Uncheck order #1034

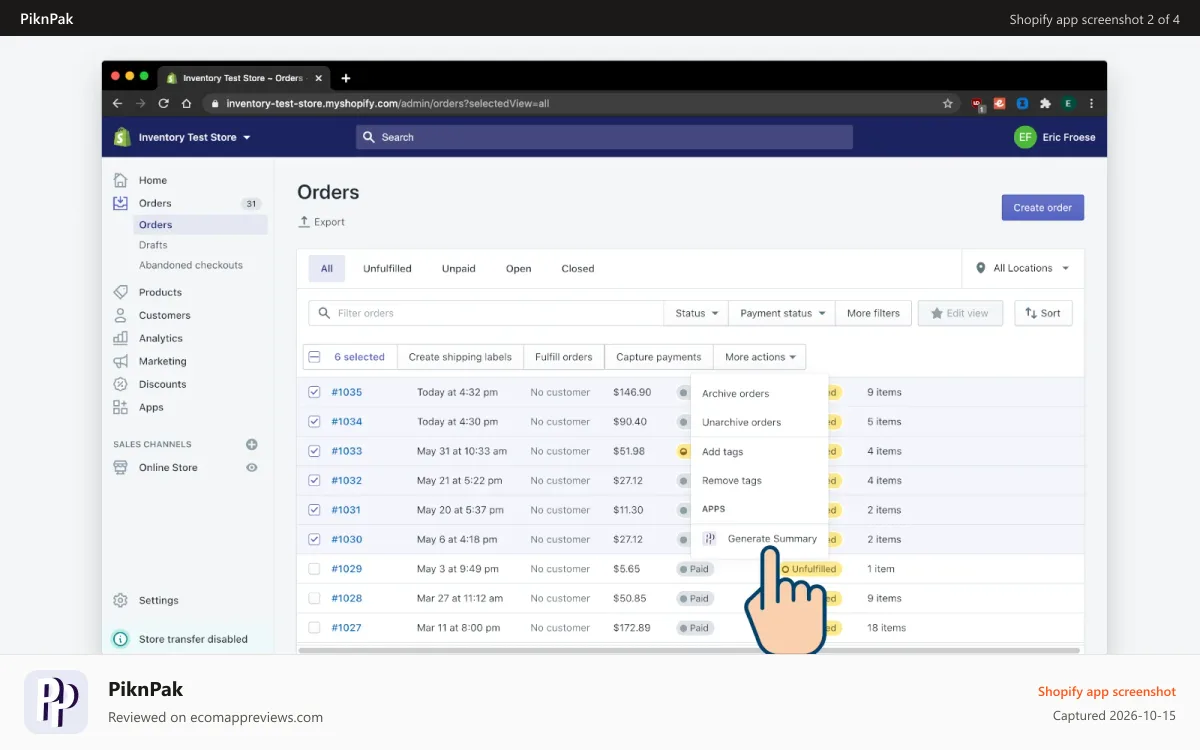point(314,421)
